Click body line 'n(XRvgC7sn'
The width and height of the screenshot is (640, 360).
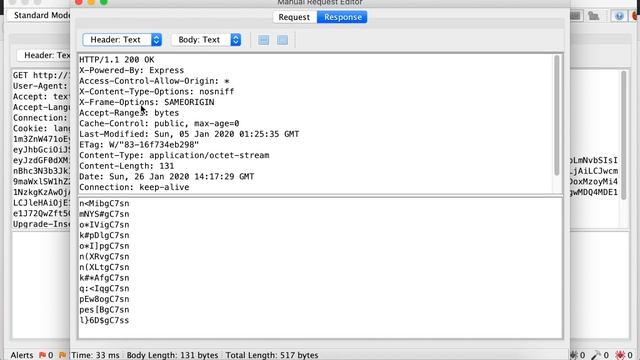[x=104, y=256]
